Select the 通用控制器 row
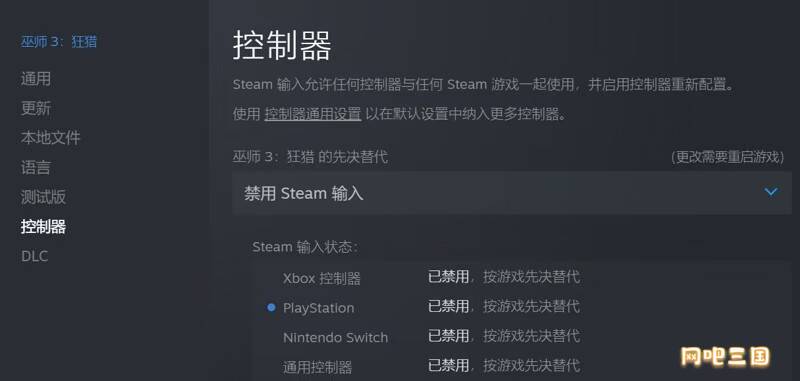Image resolution: width=800 pixels, height=381 pixels. coord(520,366)
